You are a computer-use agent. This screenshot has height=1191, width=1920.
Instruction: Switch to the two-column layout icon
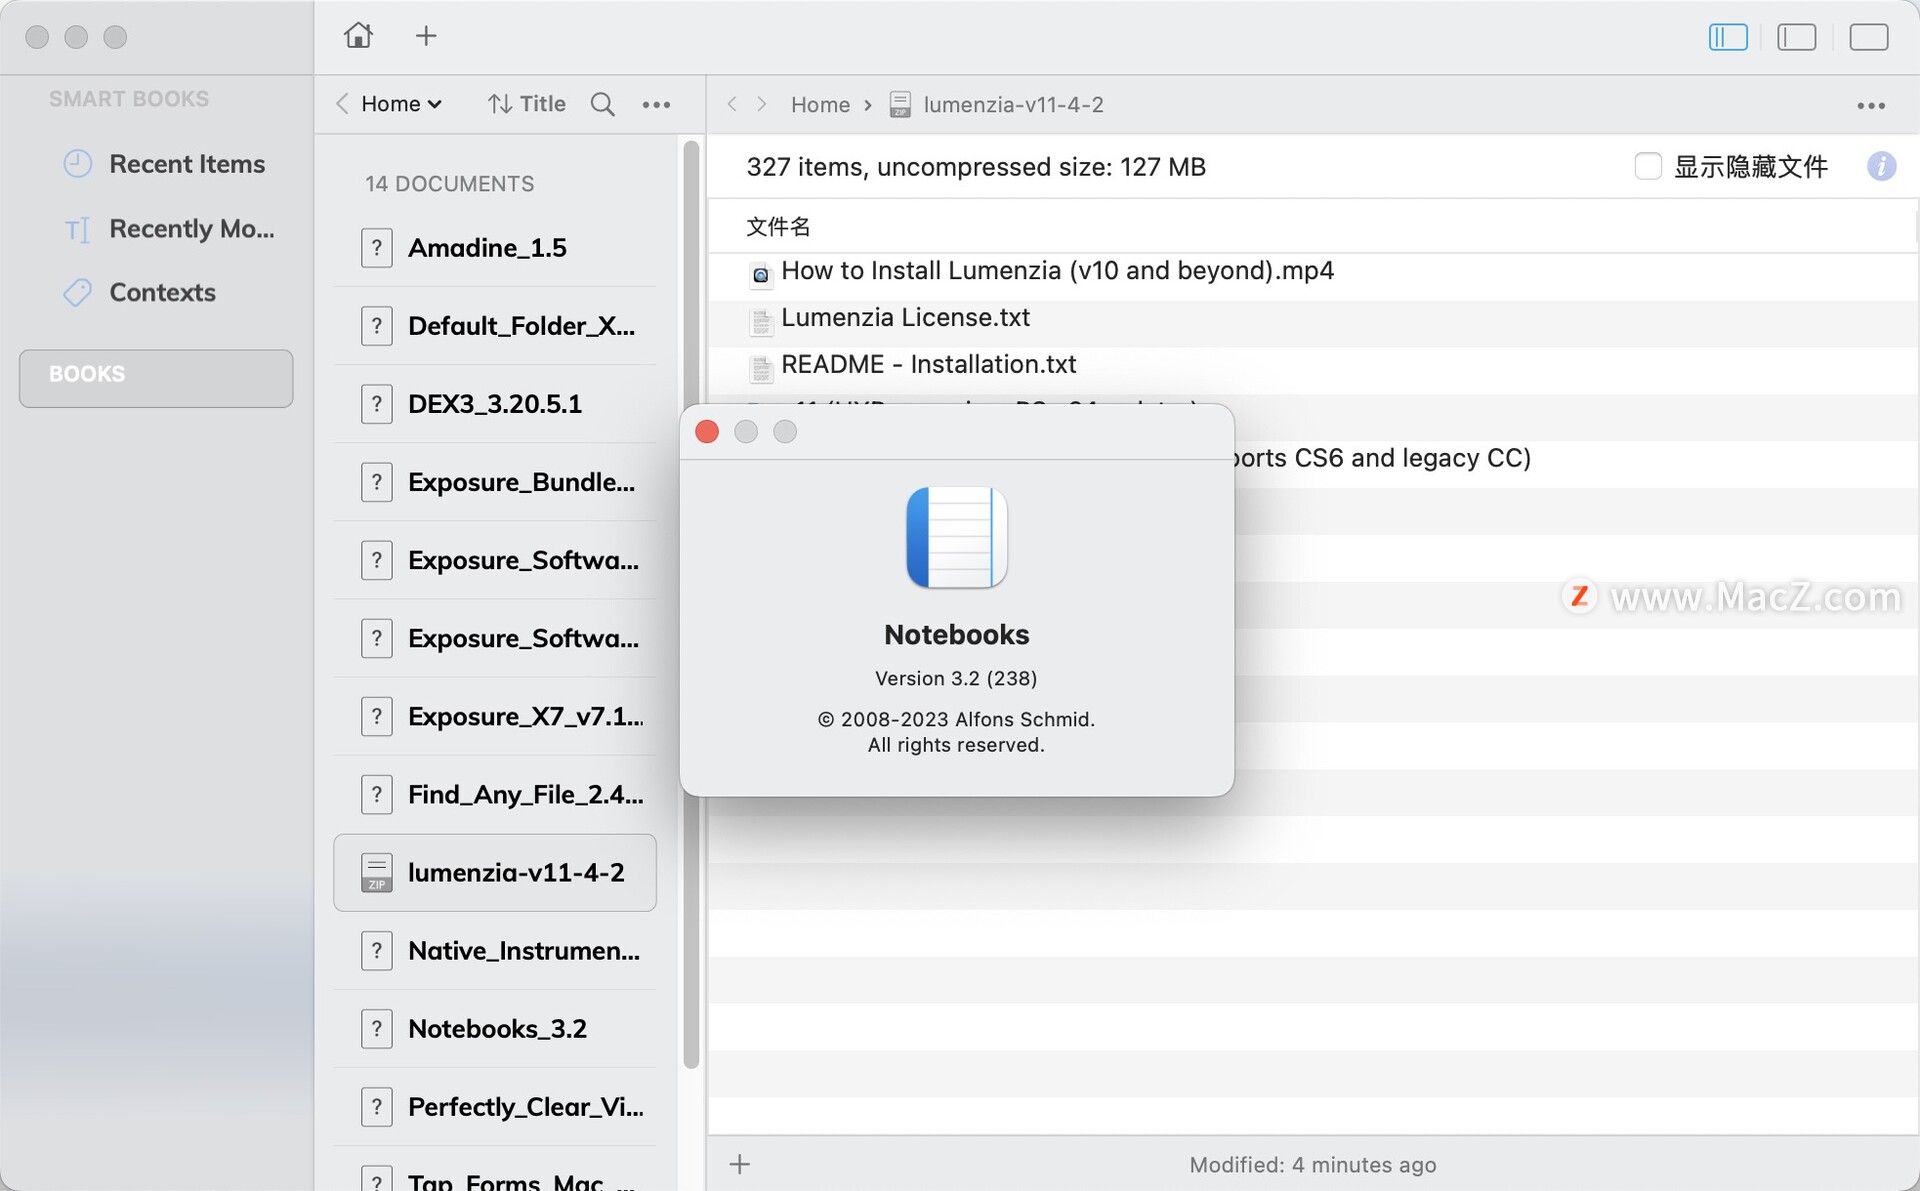click(1796, 37)
